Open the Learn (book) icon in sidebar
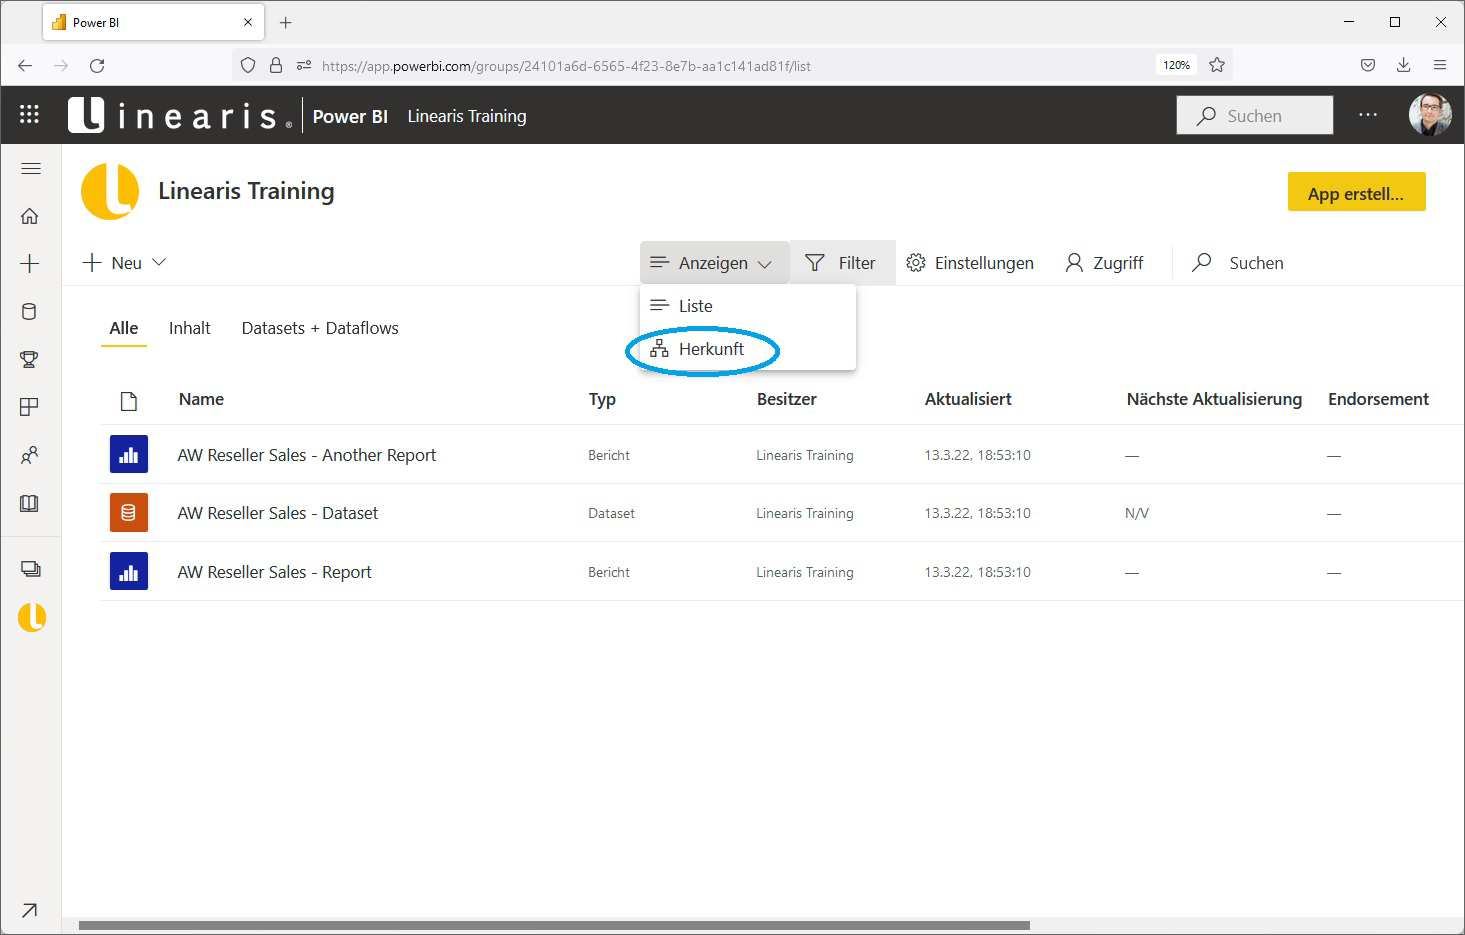The image size is (1465, 935). tap(30, 503)
